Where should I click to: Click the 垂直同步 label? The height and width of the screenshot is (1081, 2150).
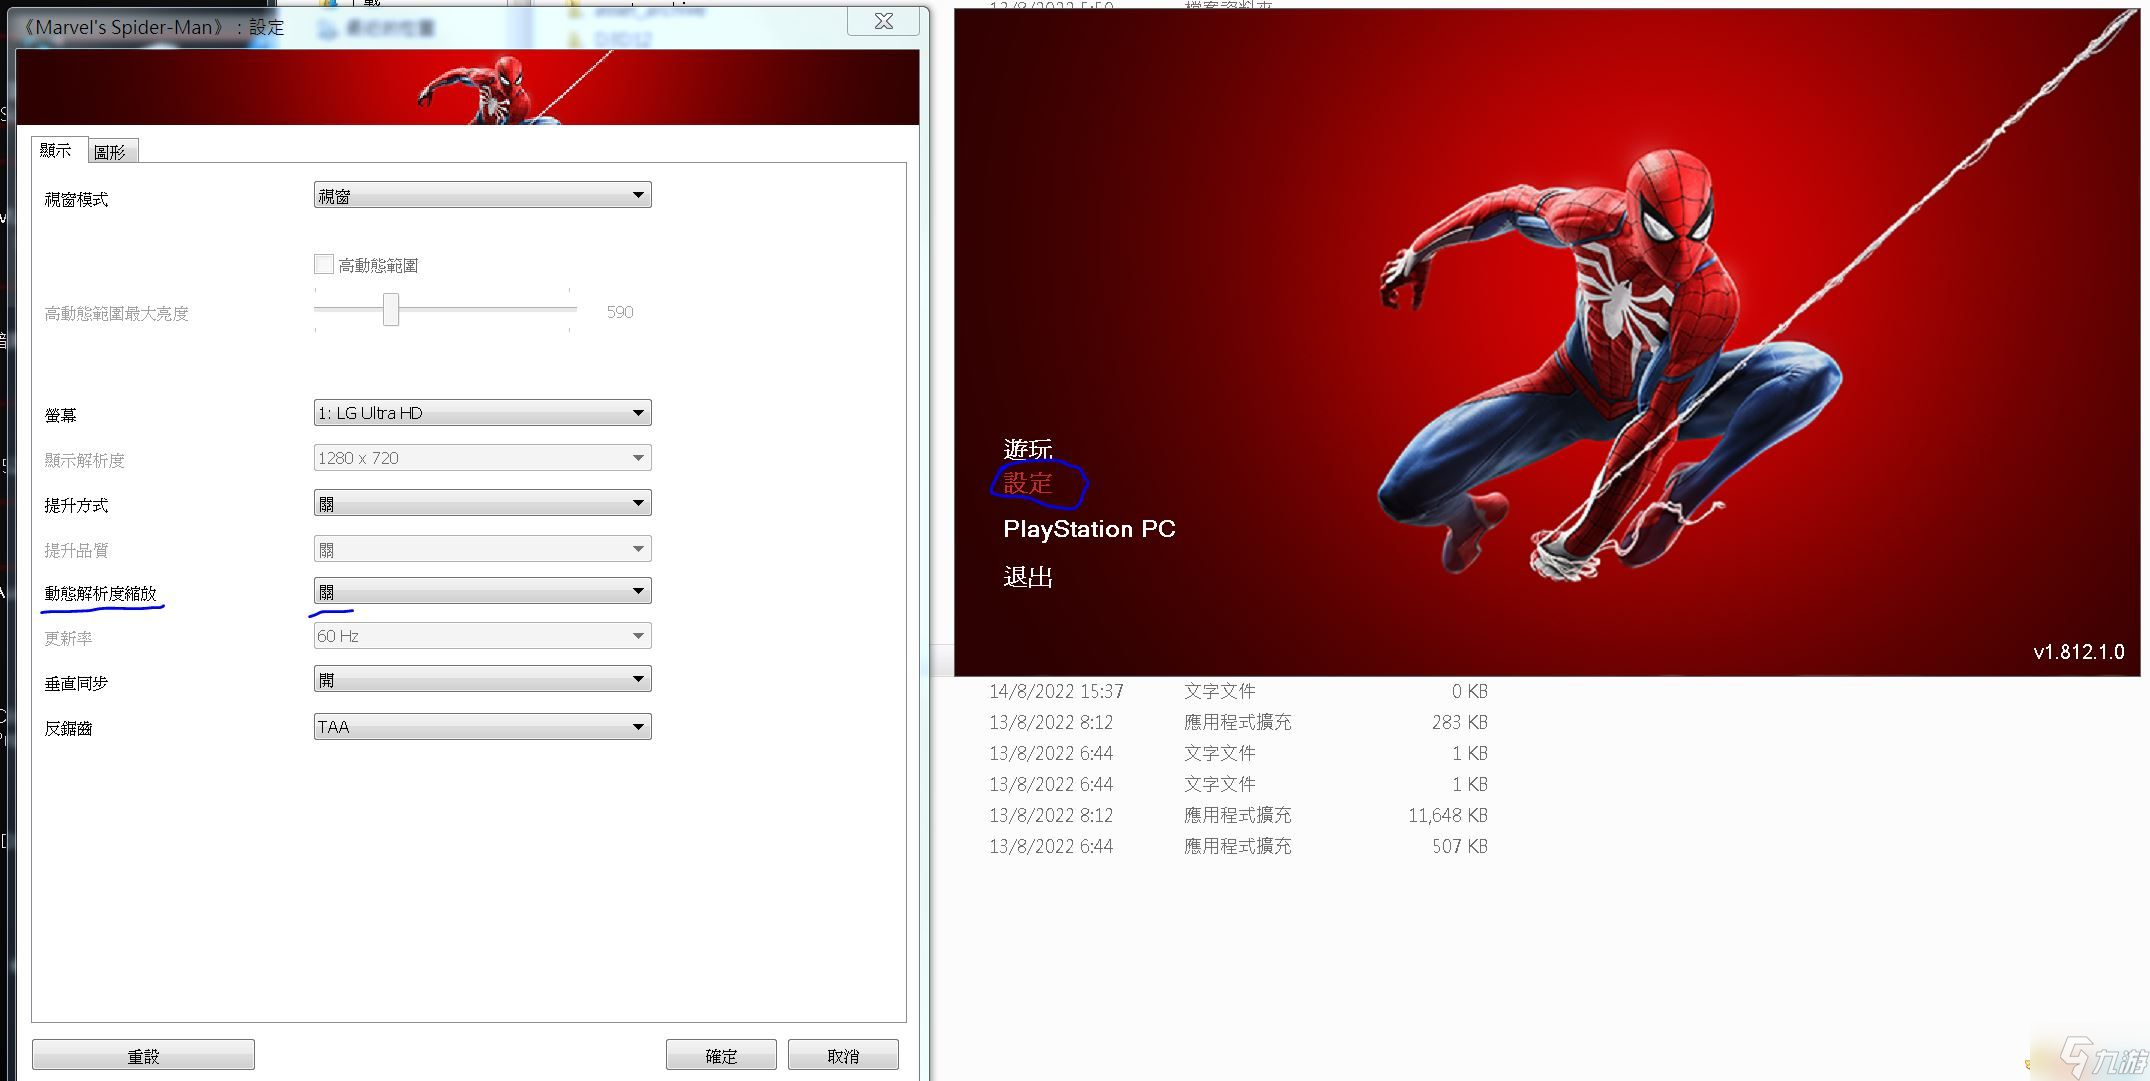point(76,683)
